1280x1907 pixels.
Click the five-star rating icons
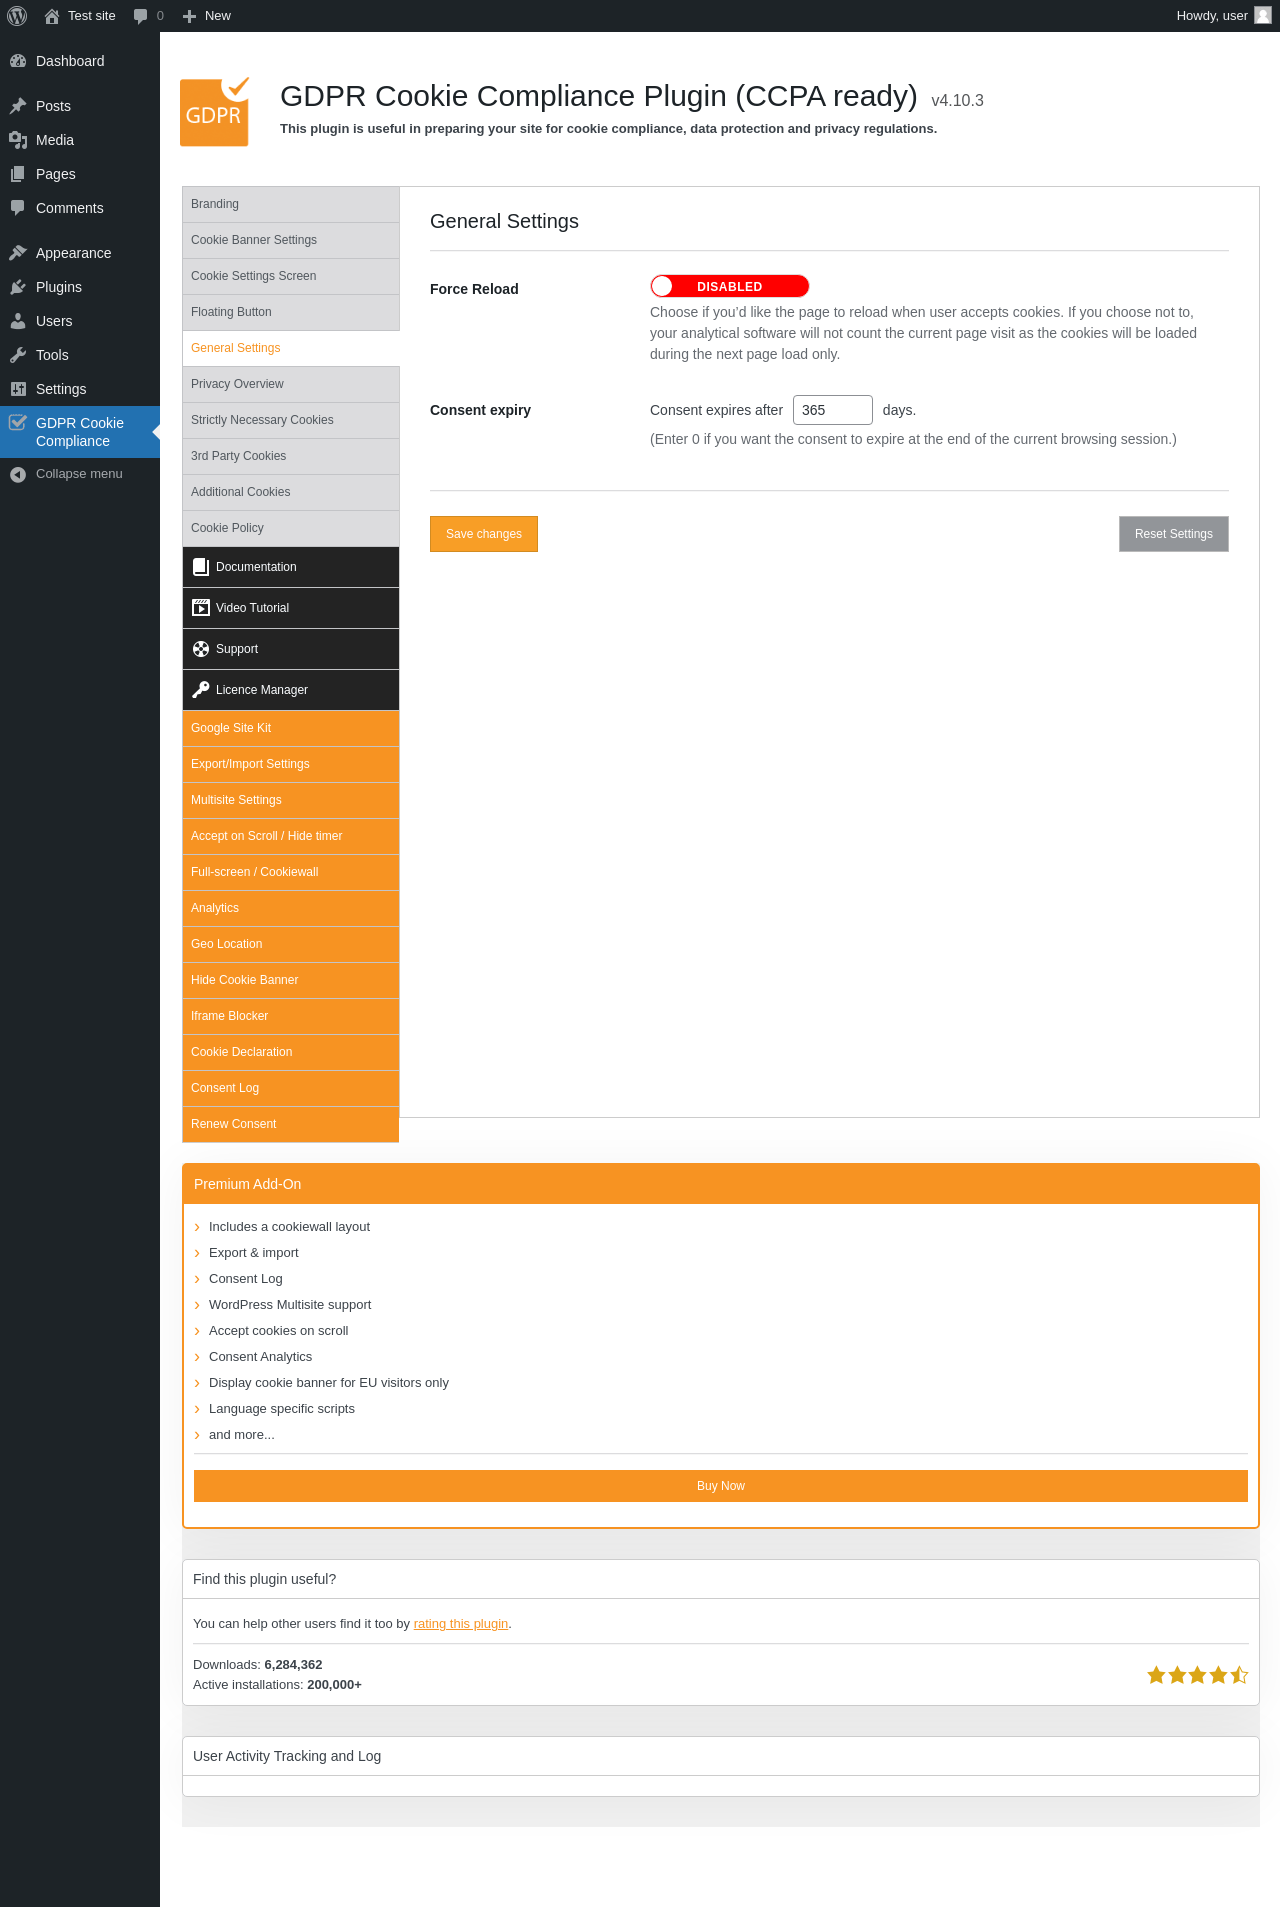1198,1675
